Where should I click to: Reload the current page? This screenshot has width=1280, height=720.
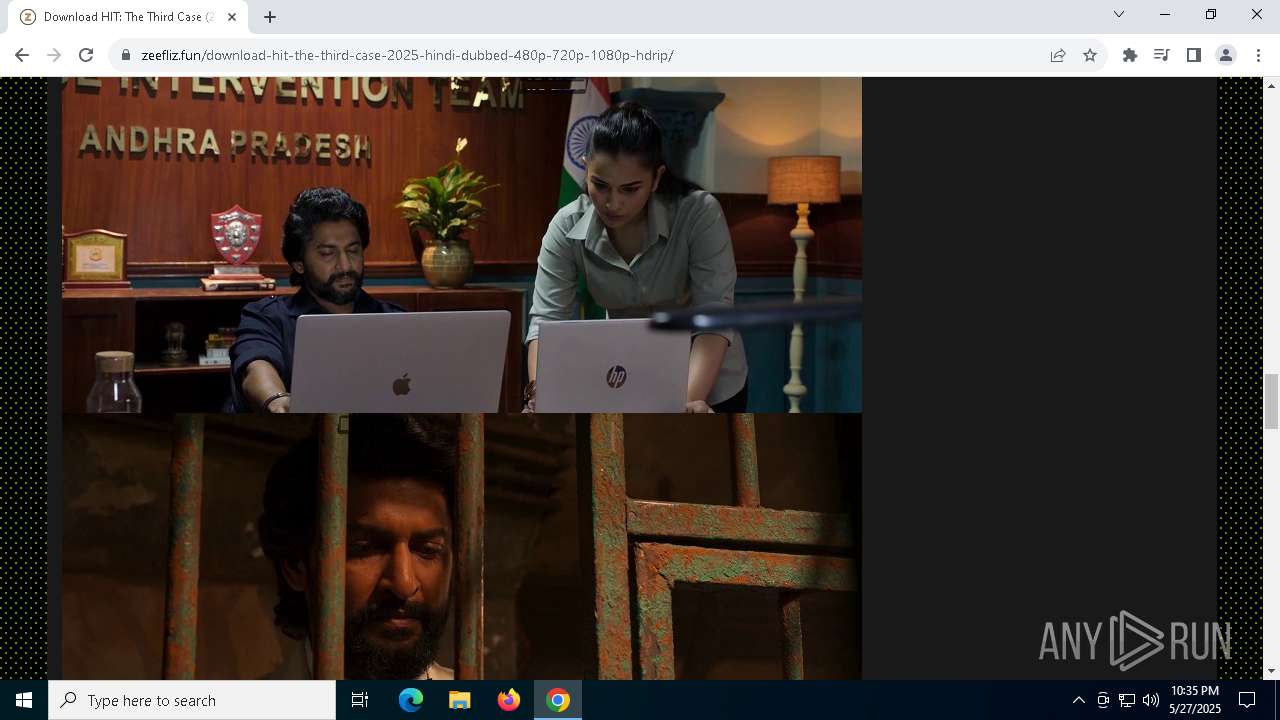click(x=86, y=55)
